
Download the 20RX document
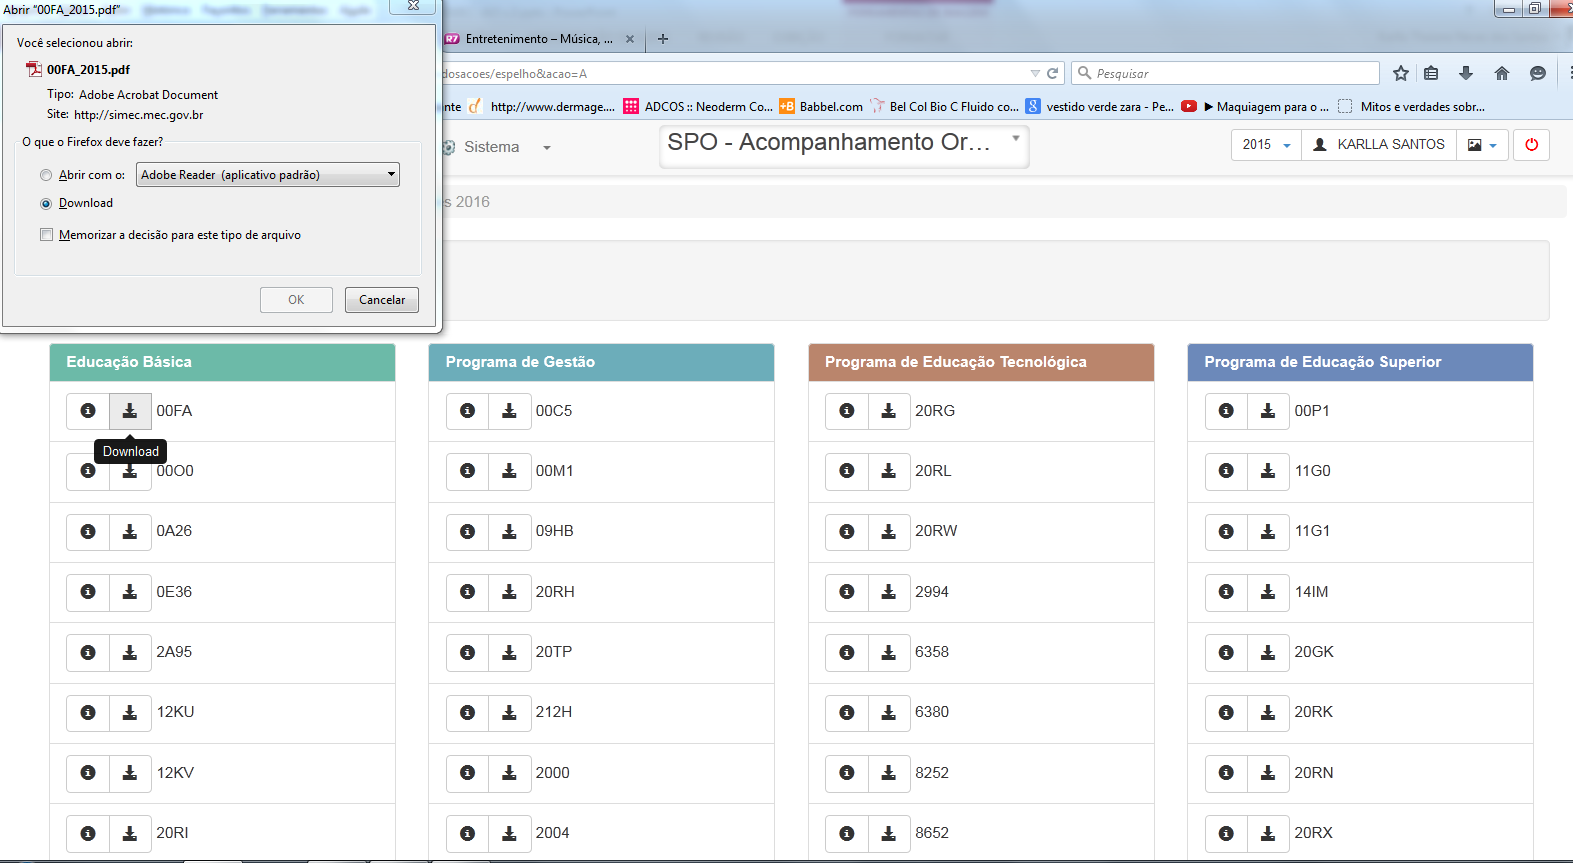1268,833
